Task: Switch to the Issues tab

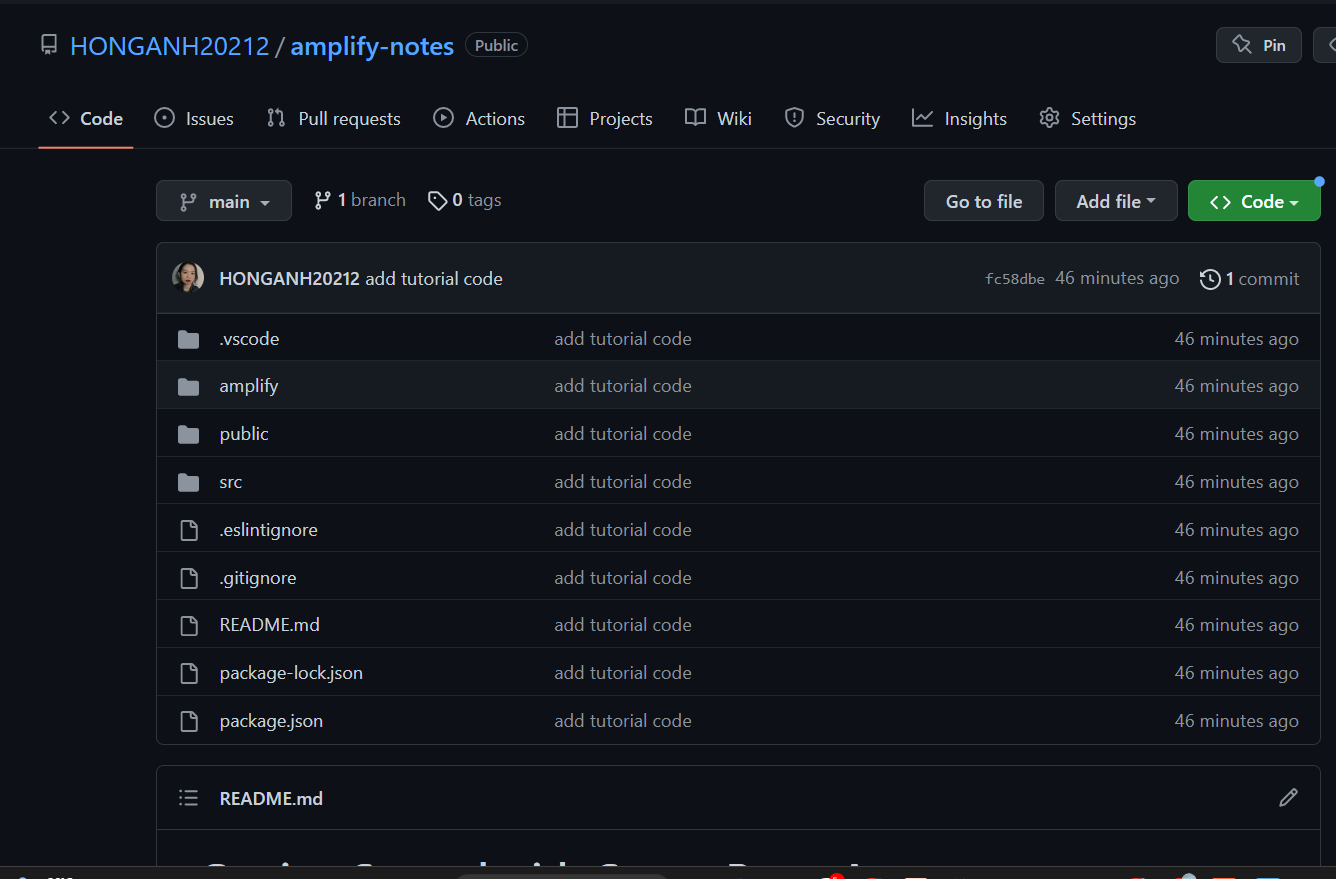Action: [194, 119]
